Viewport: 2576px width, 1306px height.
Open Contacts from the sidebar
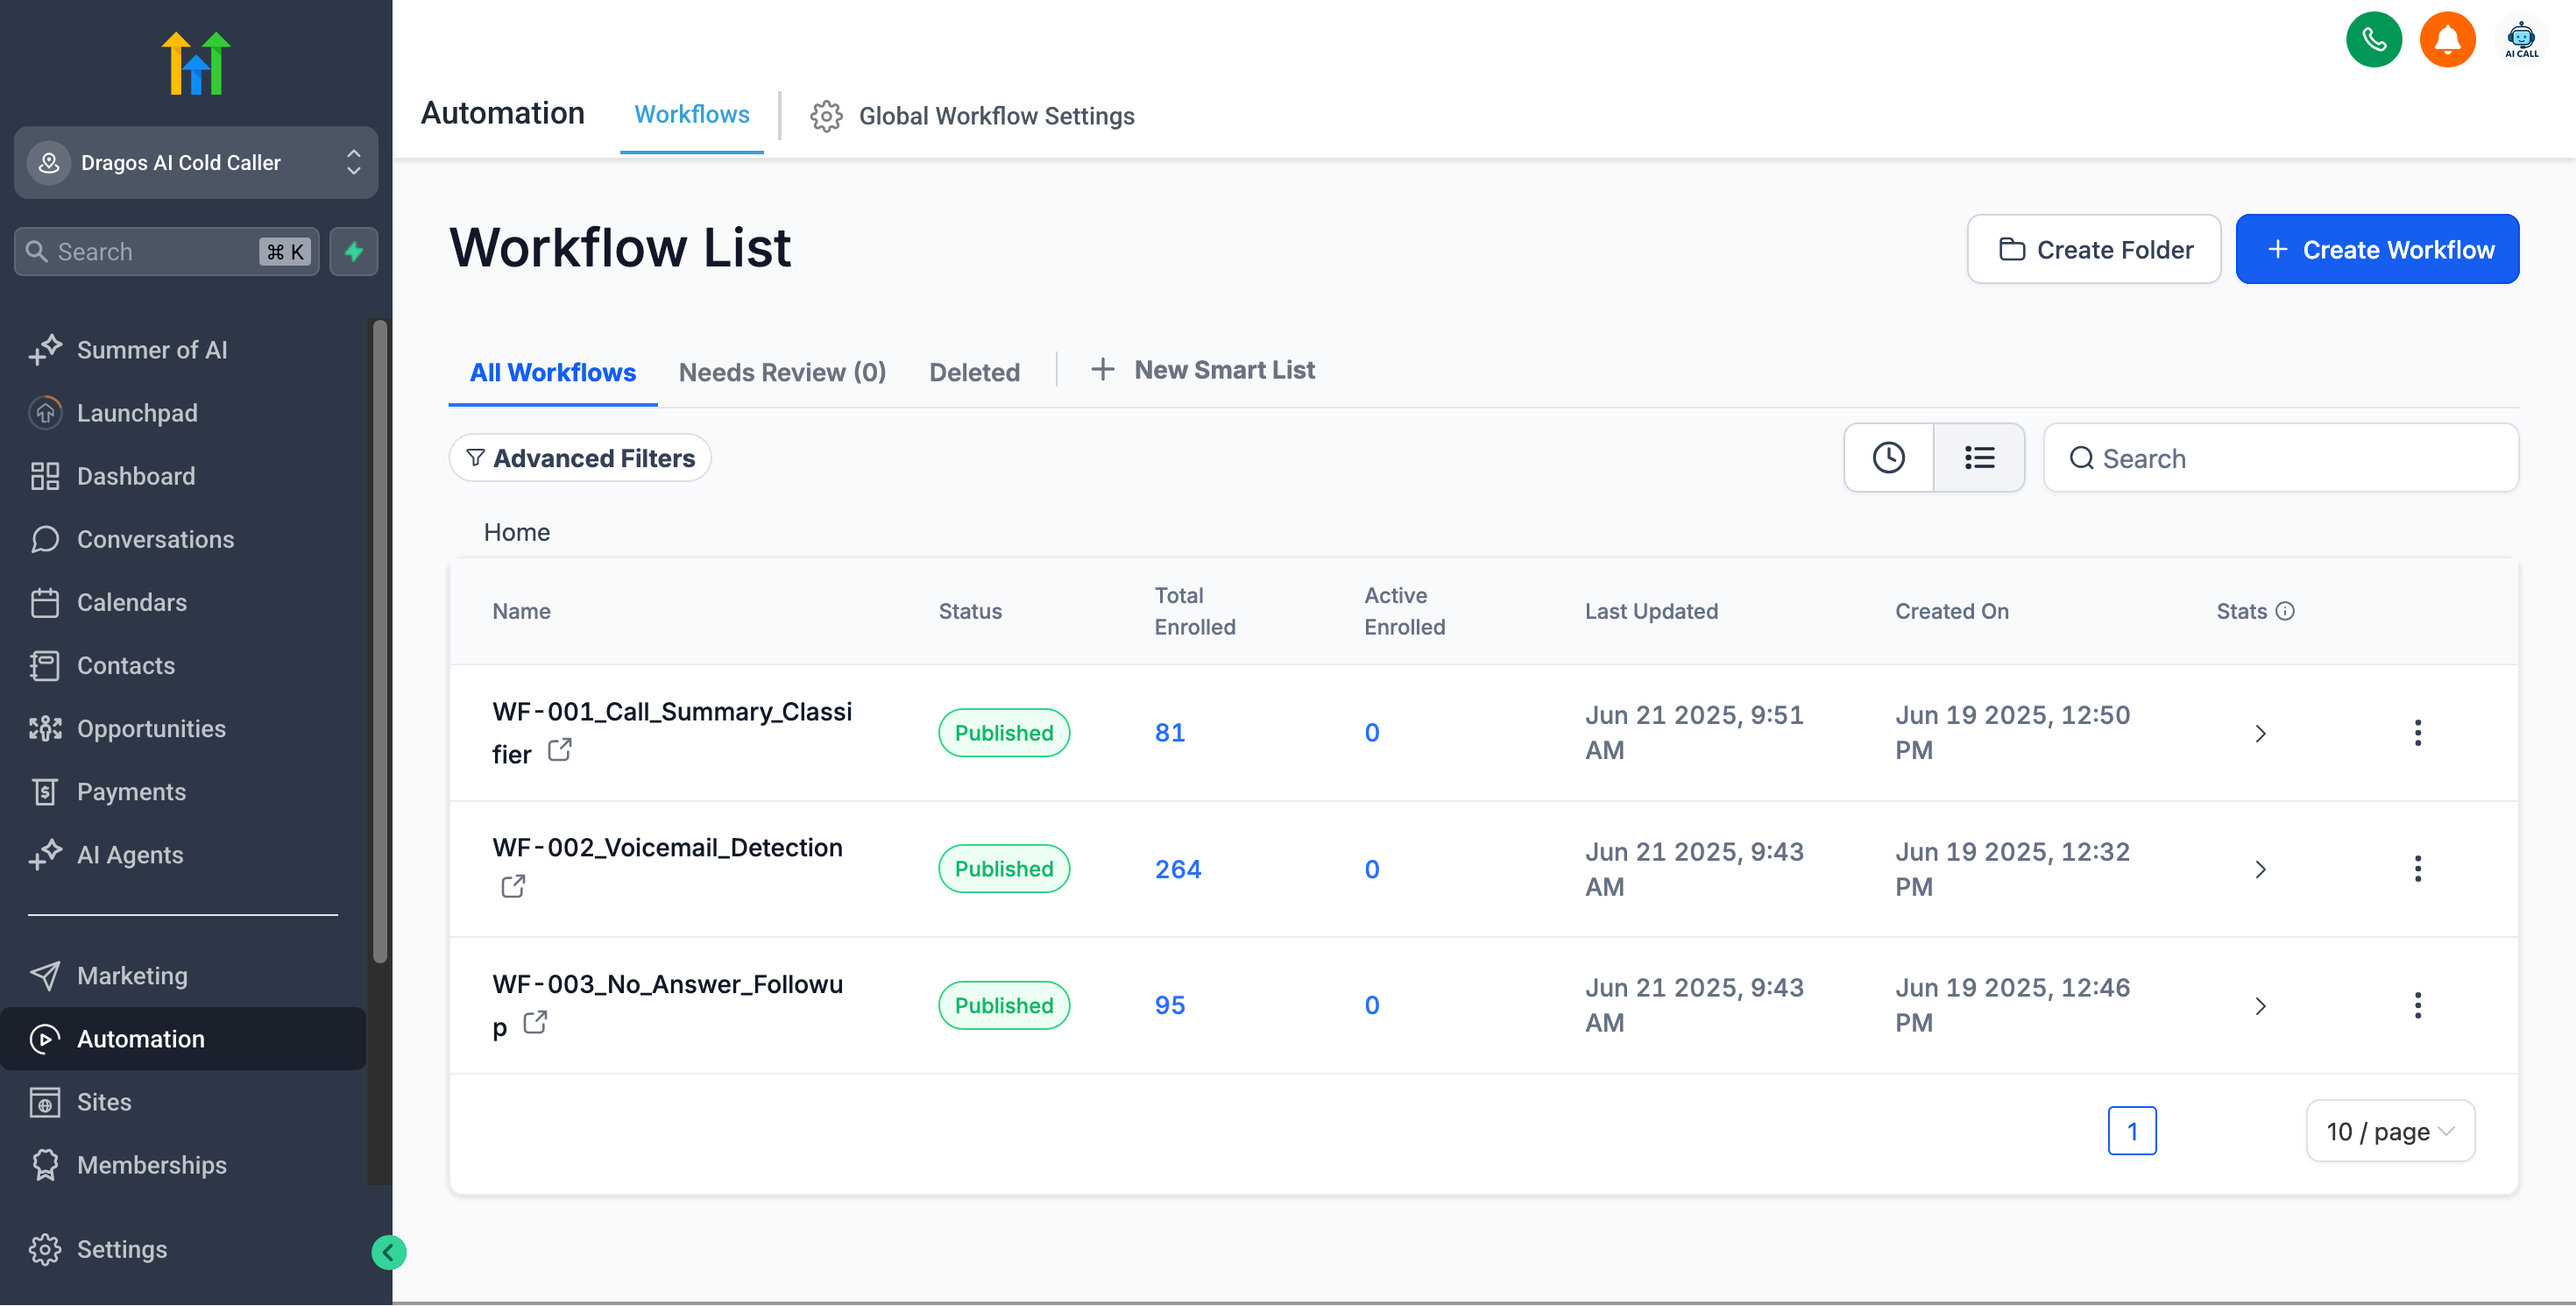(x=183, y=665)
